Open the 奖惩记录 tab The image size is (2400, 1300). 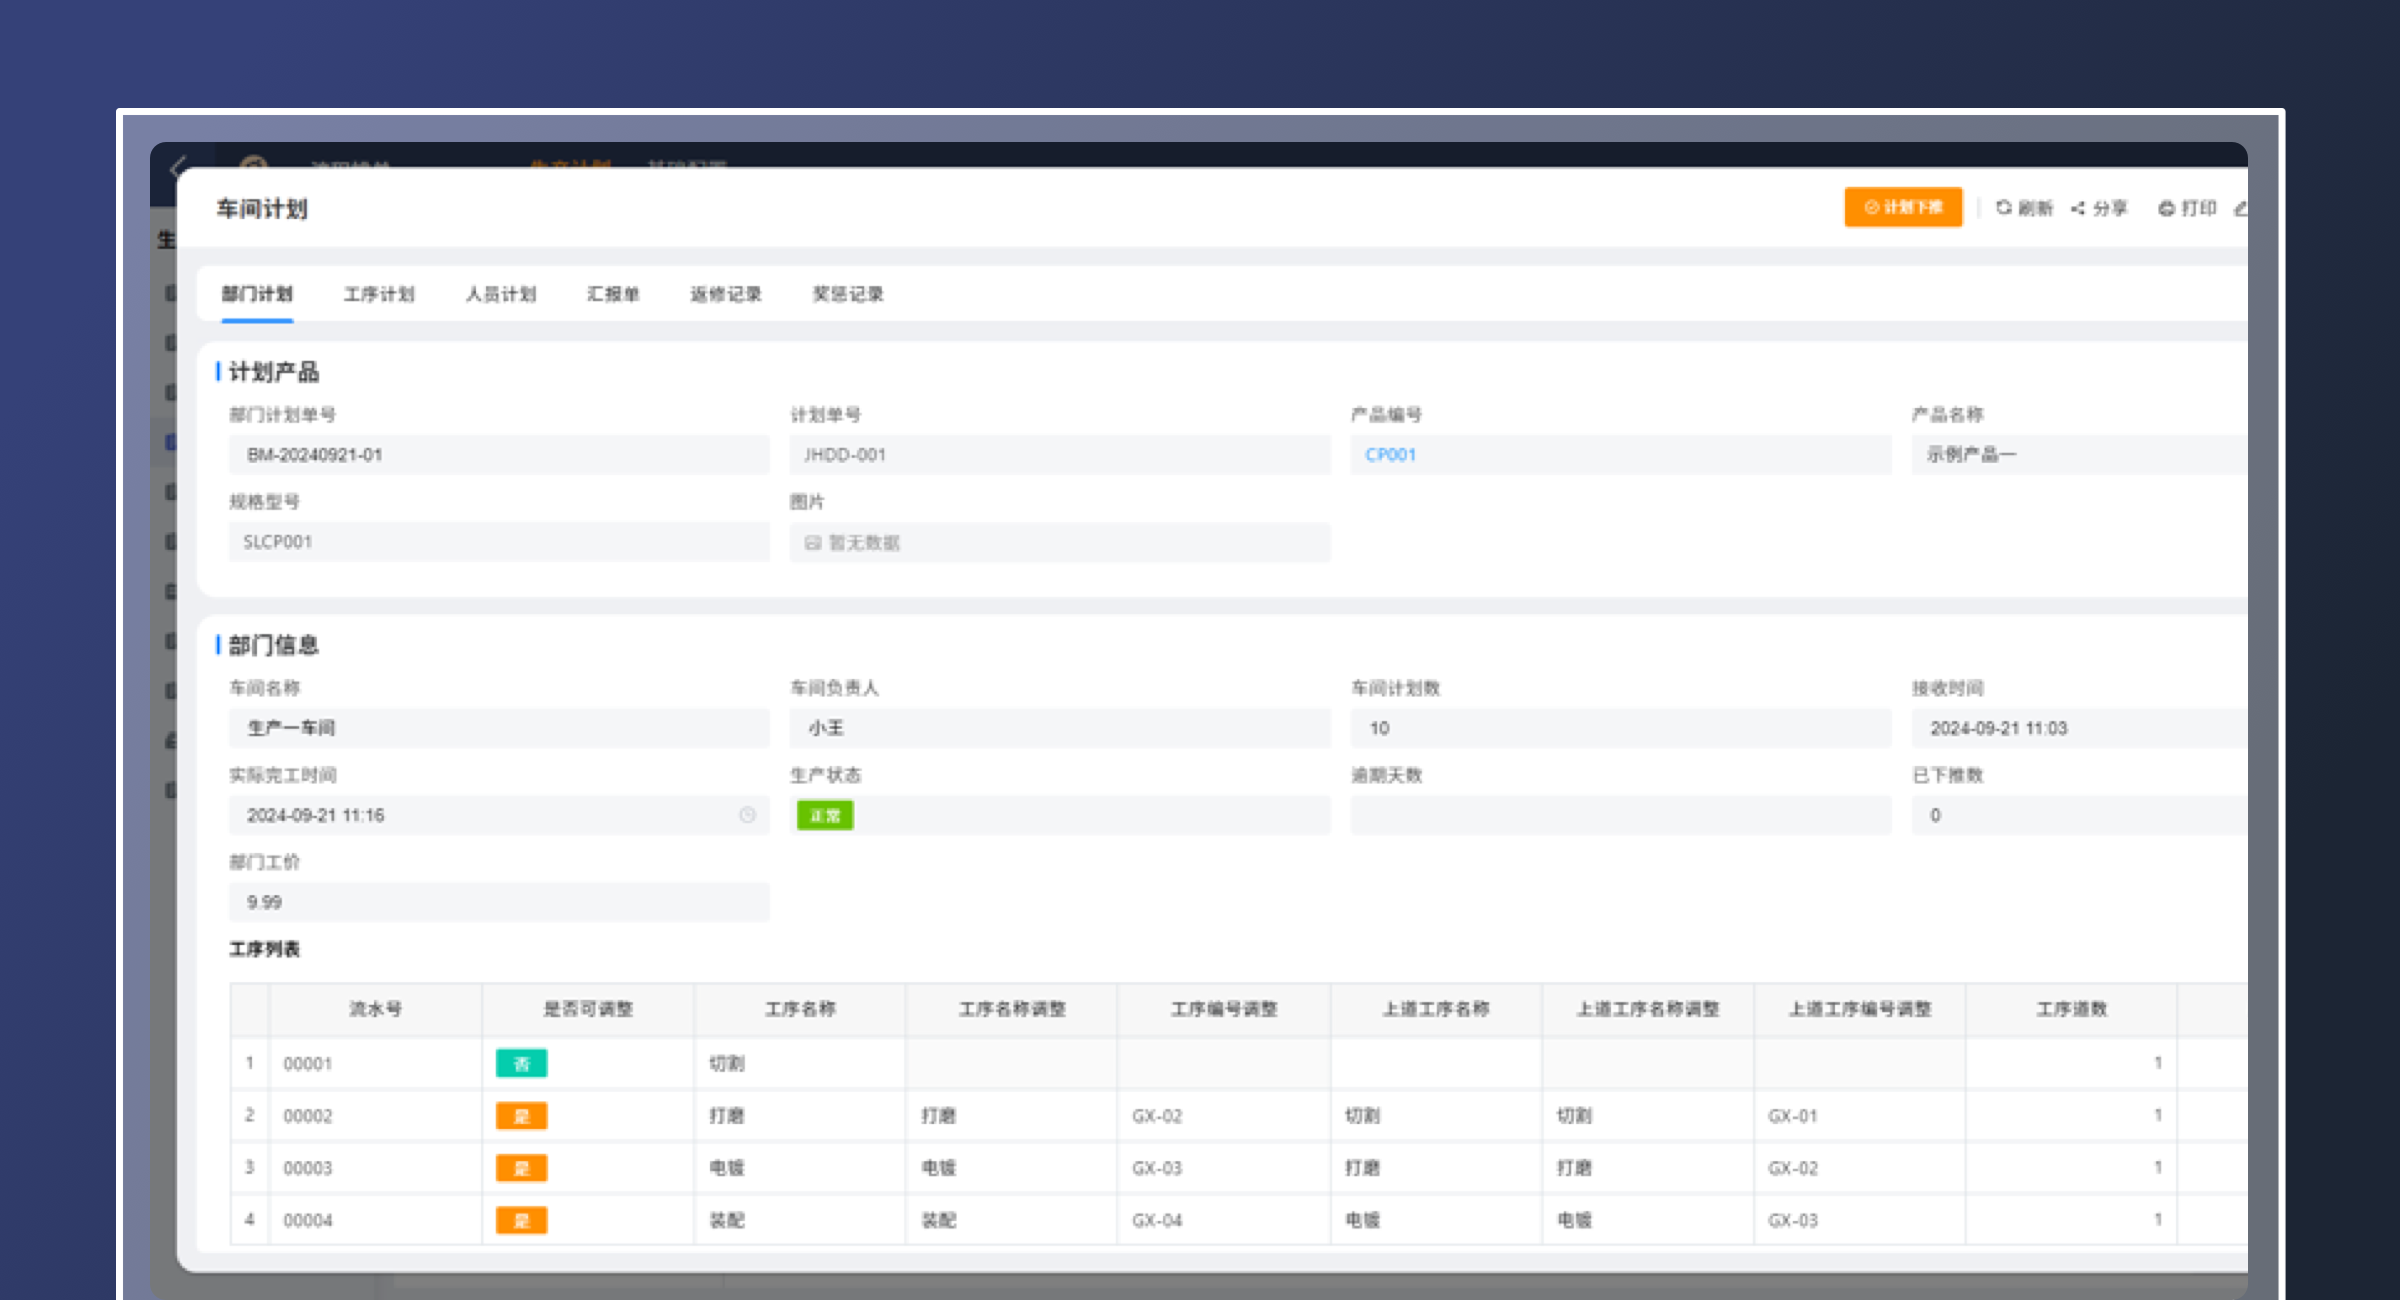[848, 294]
